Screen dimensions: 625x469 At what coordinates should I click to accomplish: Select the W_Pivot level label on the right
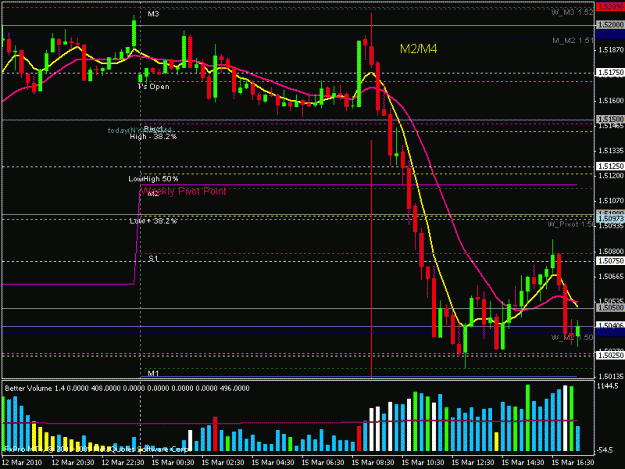571,224
